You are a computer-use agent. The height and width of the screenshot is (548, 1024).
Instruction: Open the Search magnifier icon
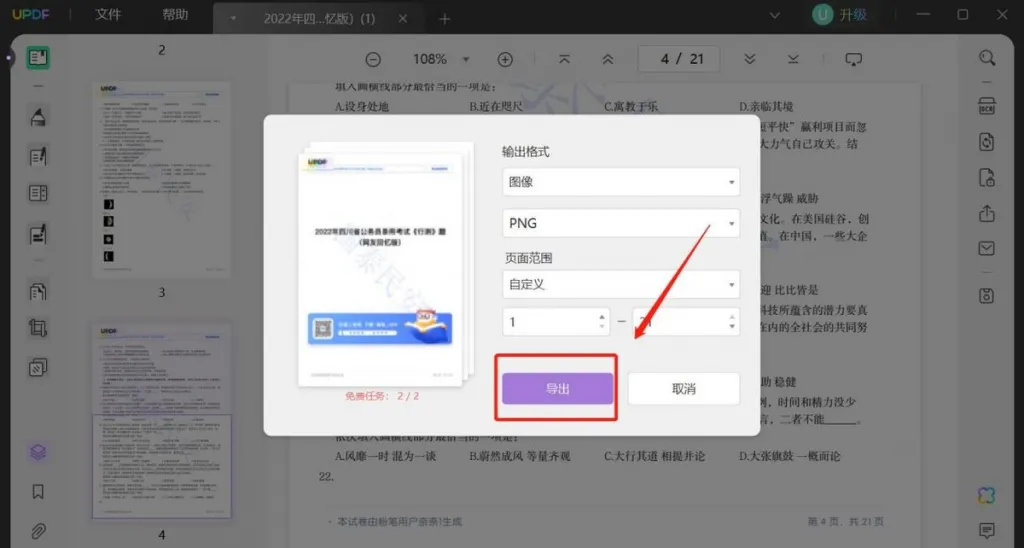[x=987, y=58]
